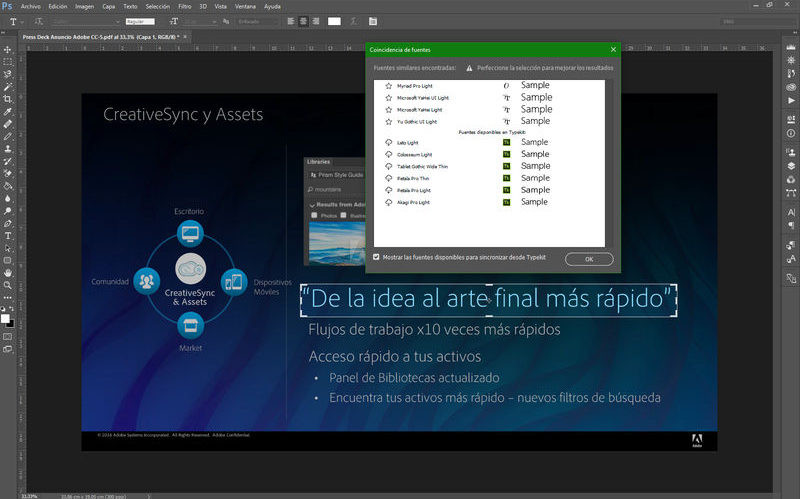
Task: Uncheck Mostrar las fuentes disponibles desde Typekit
Action: point(377,257)
